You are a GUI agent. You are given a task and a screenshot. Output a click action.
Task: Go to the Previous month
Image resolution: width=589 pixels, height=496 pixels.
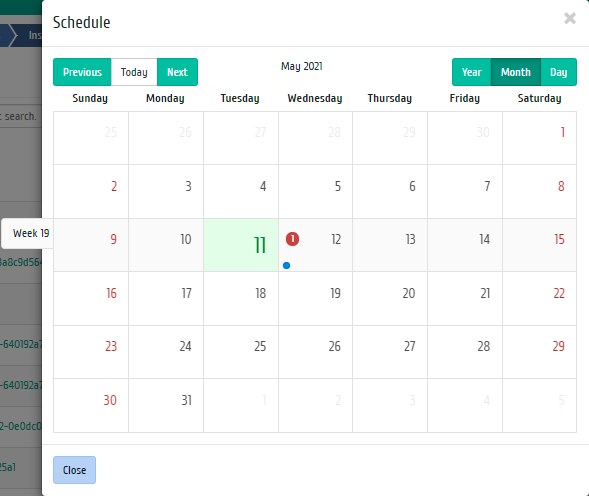[x=82, y=72]
